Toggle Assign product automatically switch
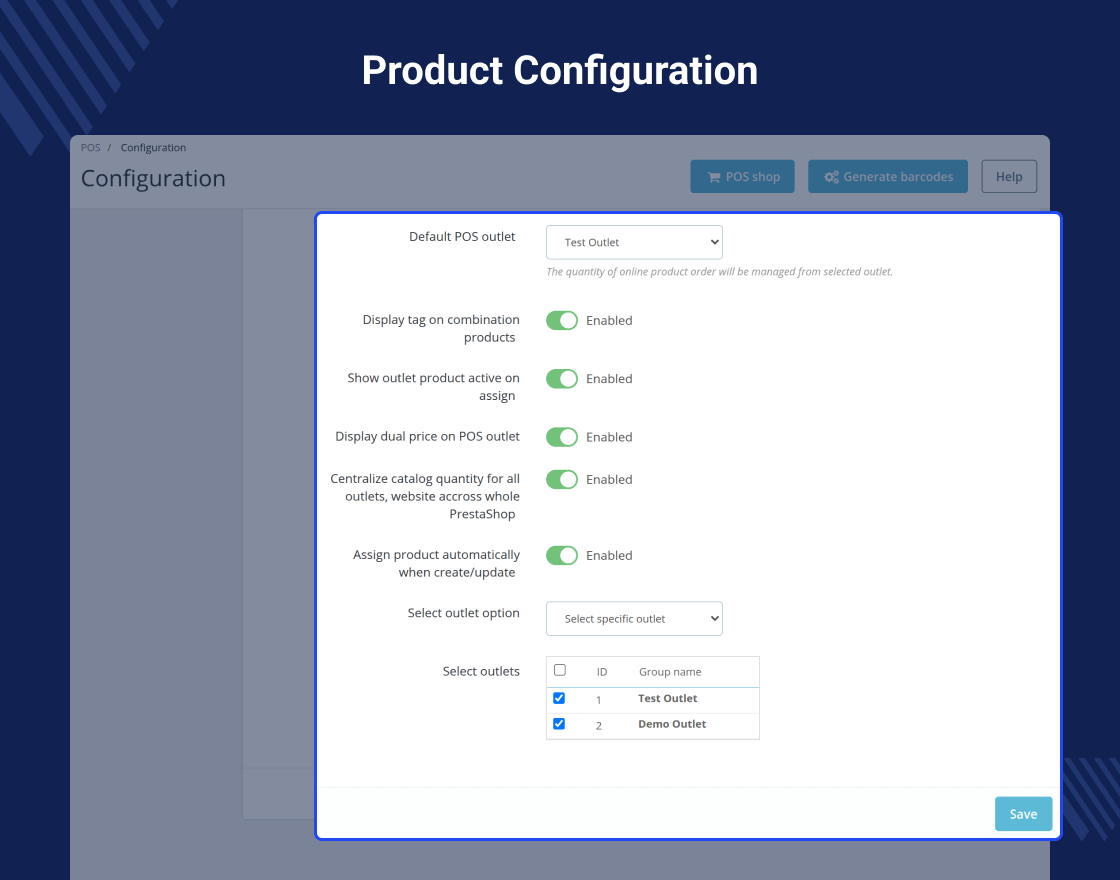 562,556
